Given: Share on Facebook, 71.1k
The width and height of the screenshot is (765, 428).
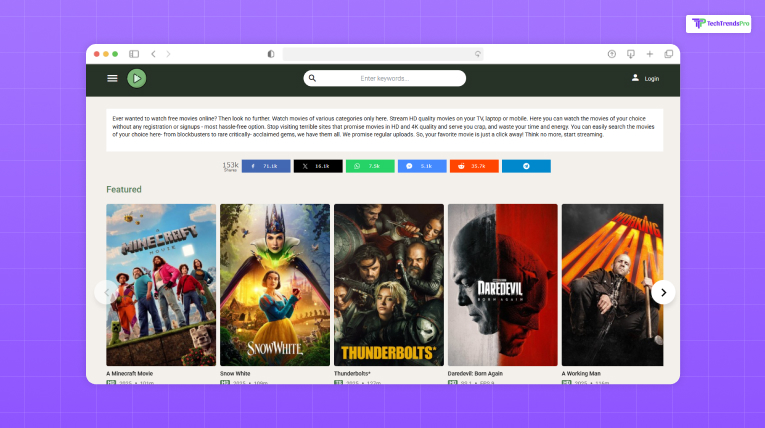Looking at the screenshot, I should coord(266,166).
